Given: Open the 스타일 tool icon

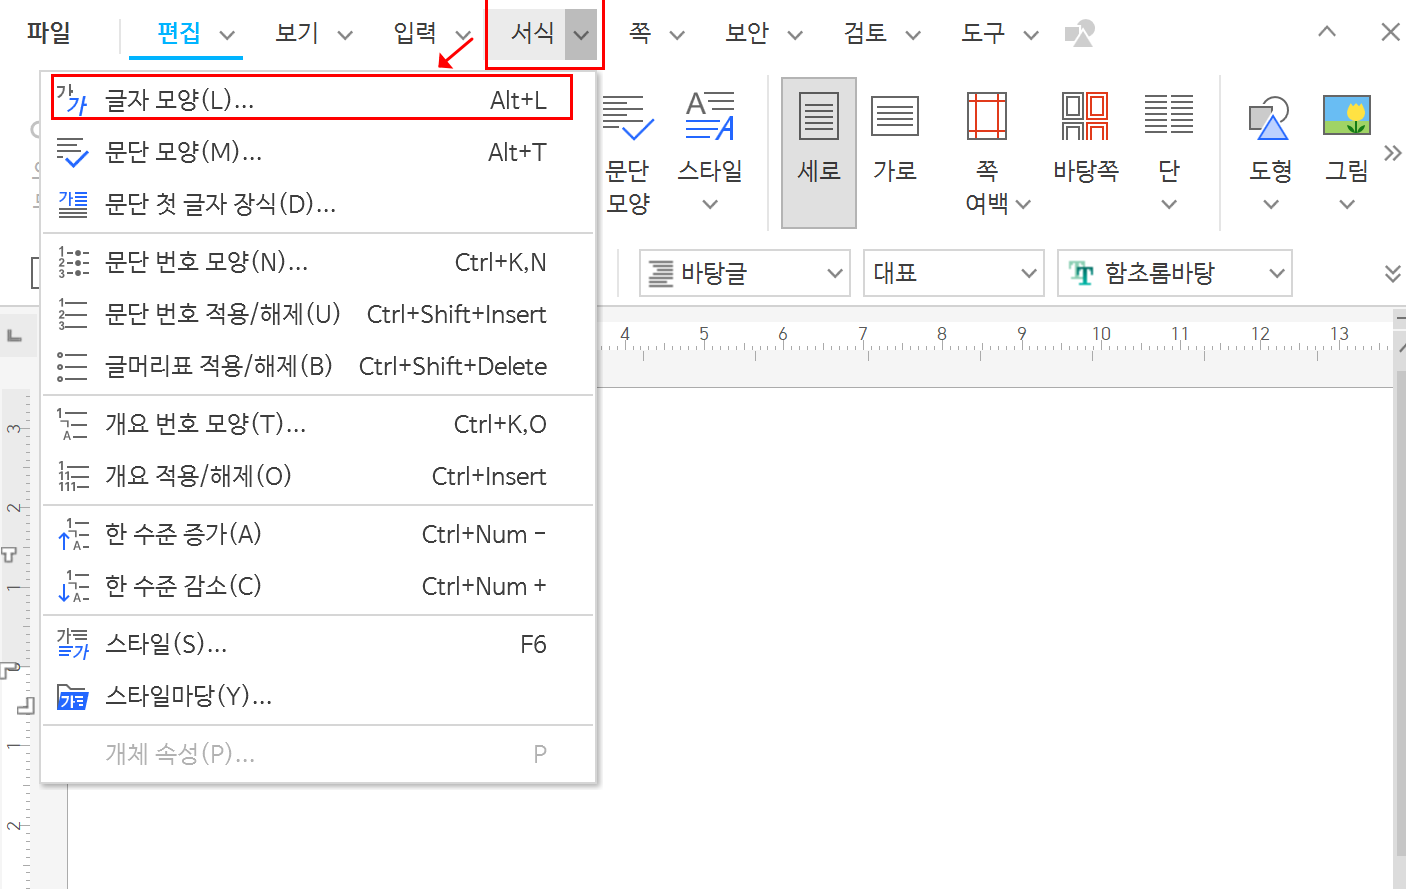Looking at the screenshot, I should (x=710, y=140).
